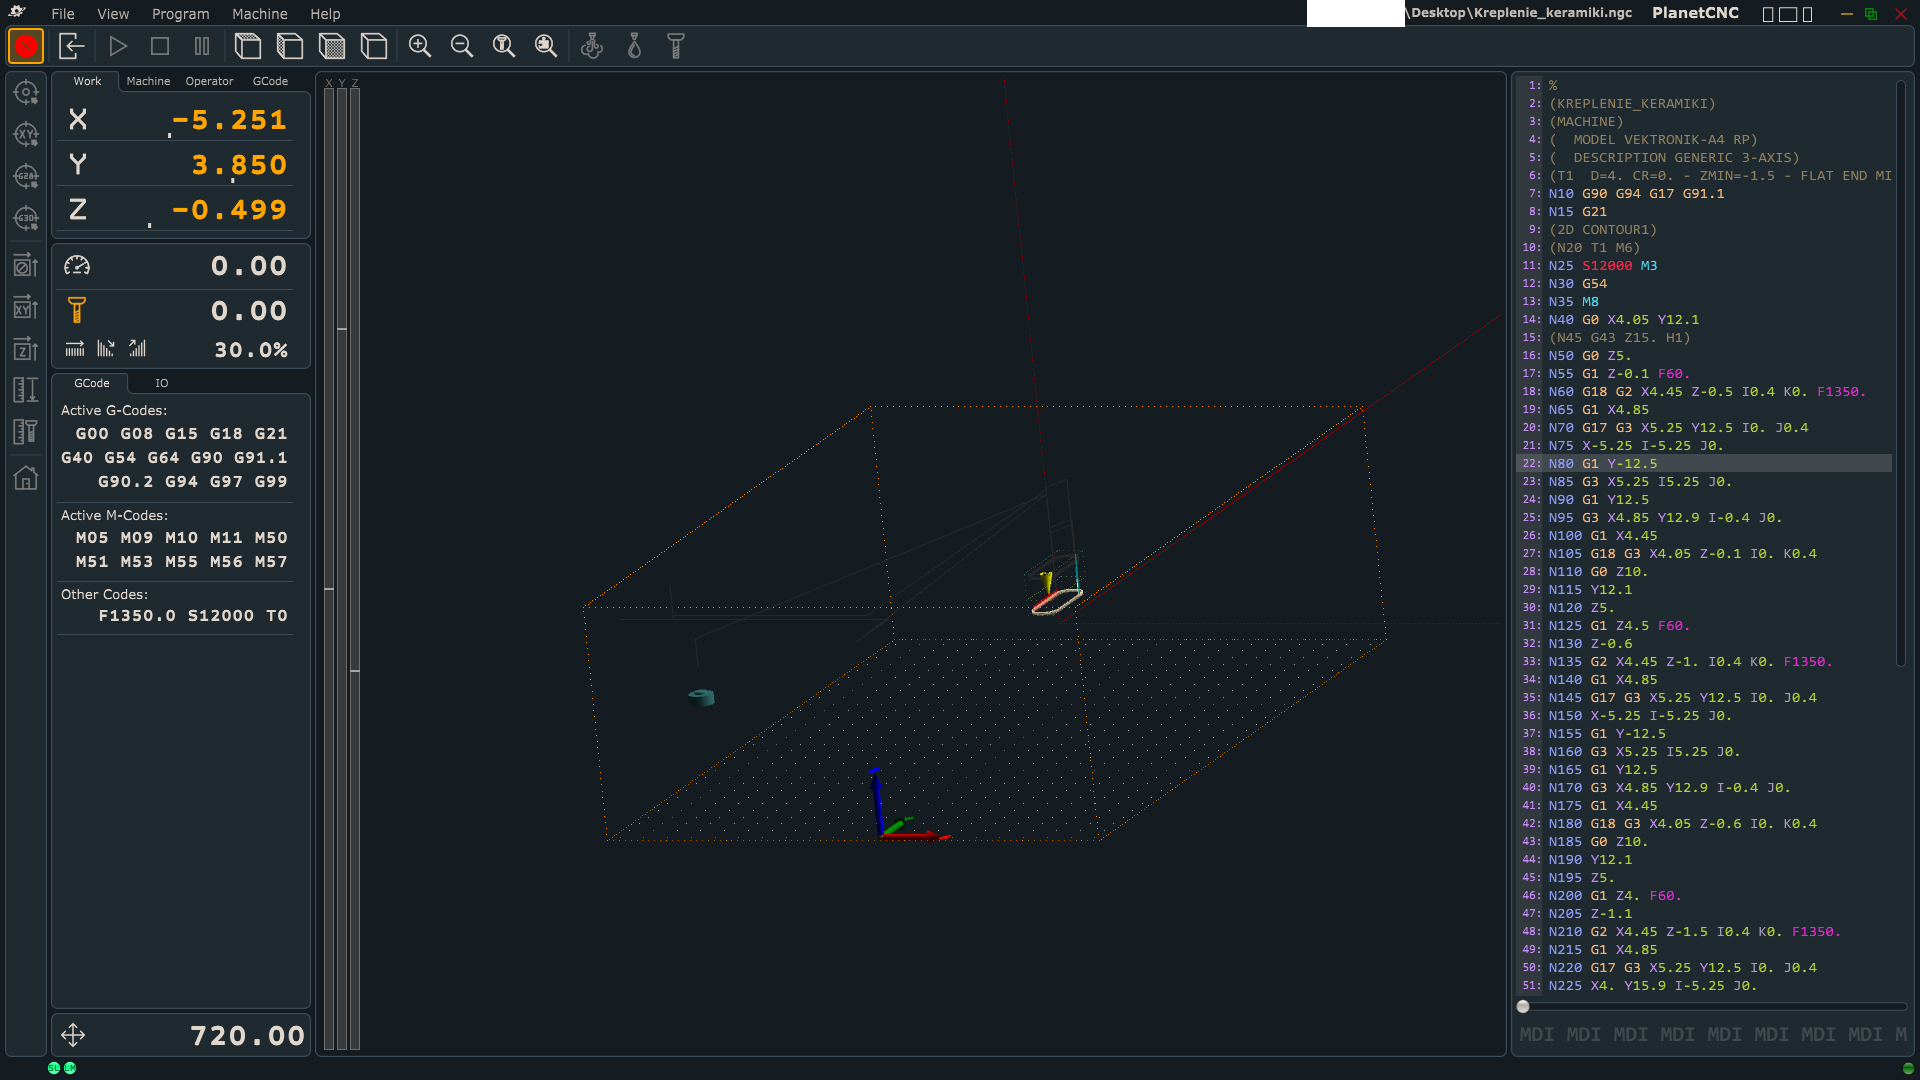
Task: Toggle the coolant flood droplet icon
Action: [x=634, y=46]
